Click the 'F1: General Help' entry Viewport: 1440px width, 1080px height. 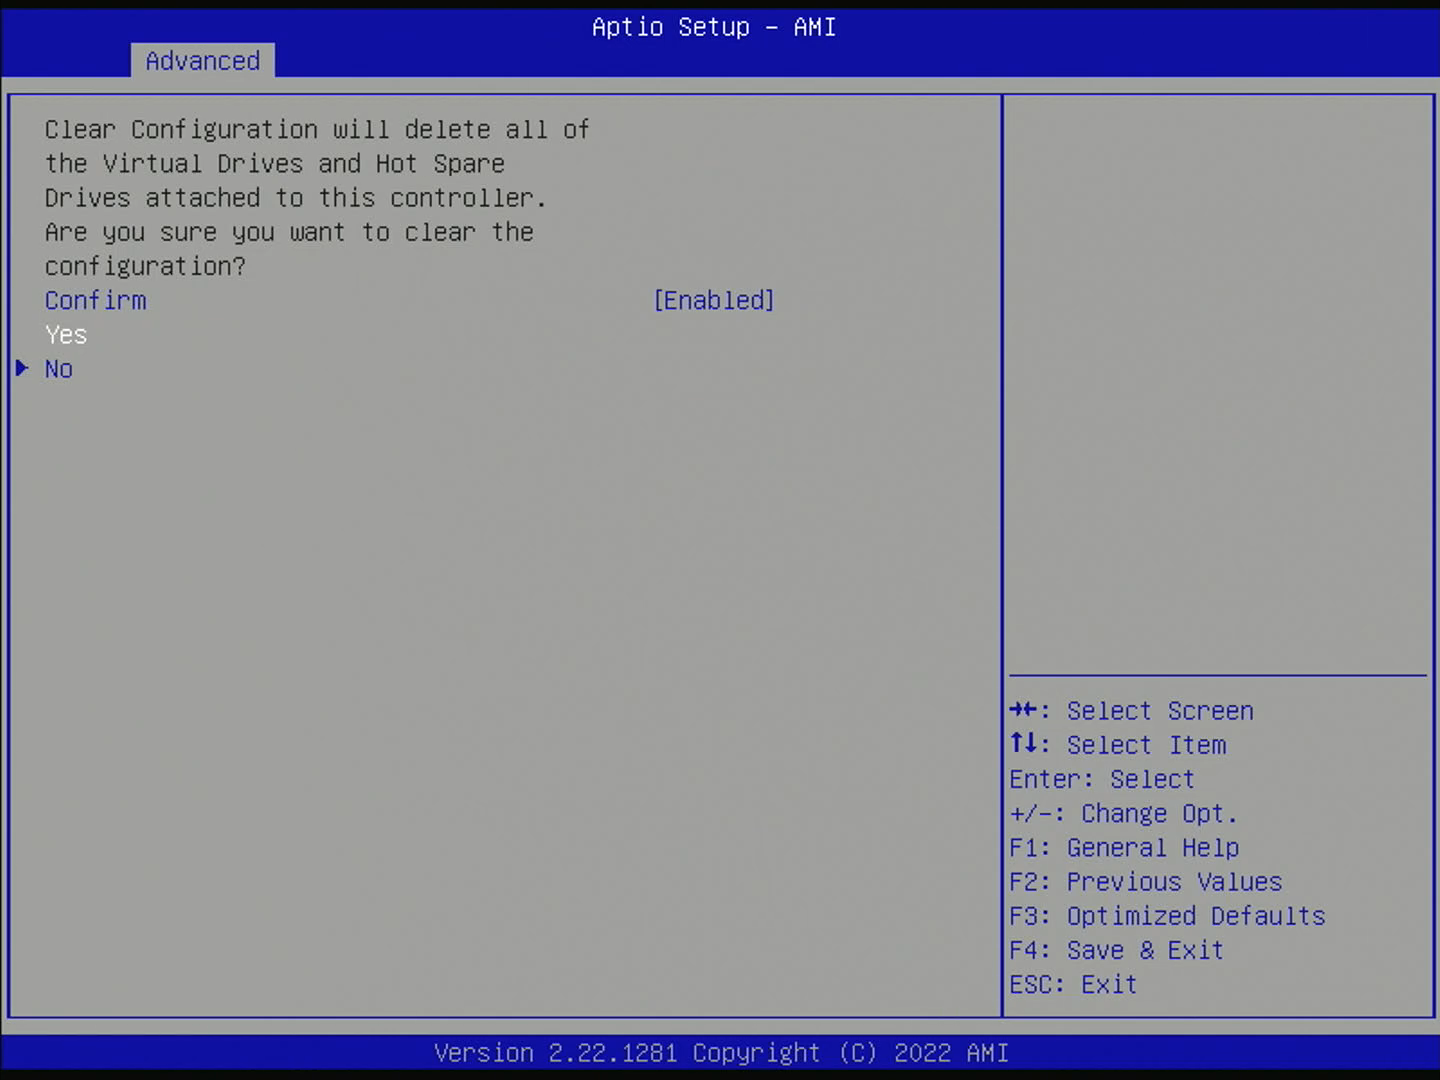coord(1124,848)
